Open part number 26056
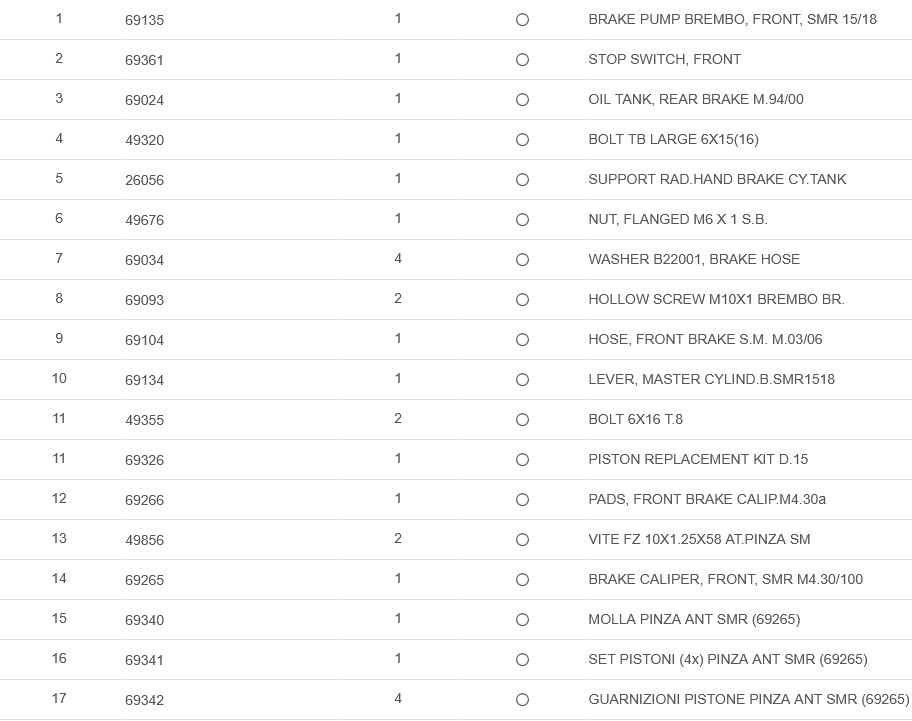This screenshot has width=912, height=721. click(144, 180)
